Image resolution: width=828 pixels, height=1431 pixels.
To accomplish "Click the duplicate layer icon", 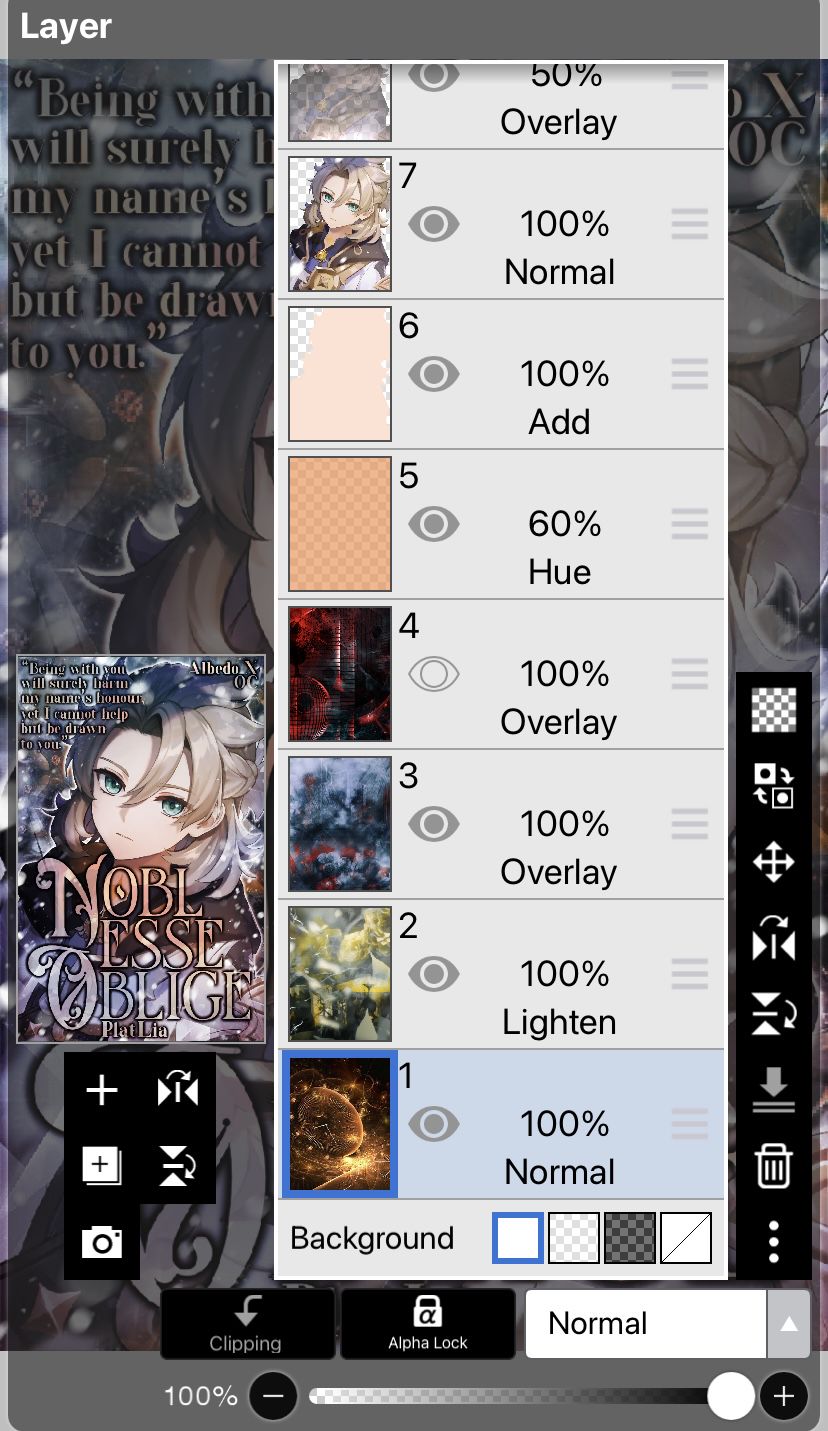I will (102, 1166).
